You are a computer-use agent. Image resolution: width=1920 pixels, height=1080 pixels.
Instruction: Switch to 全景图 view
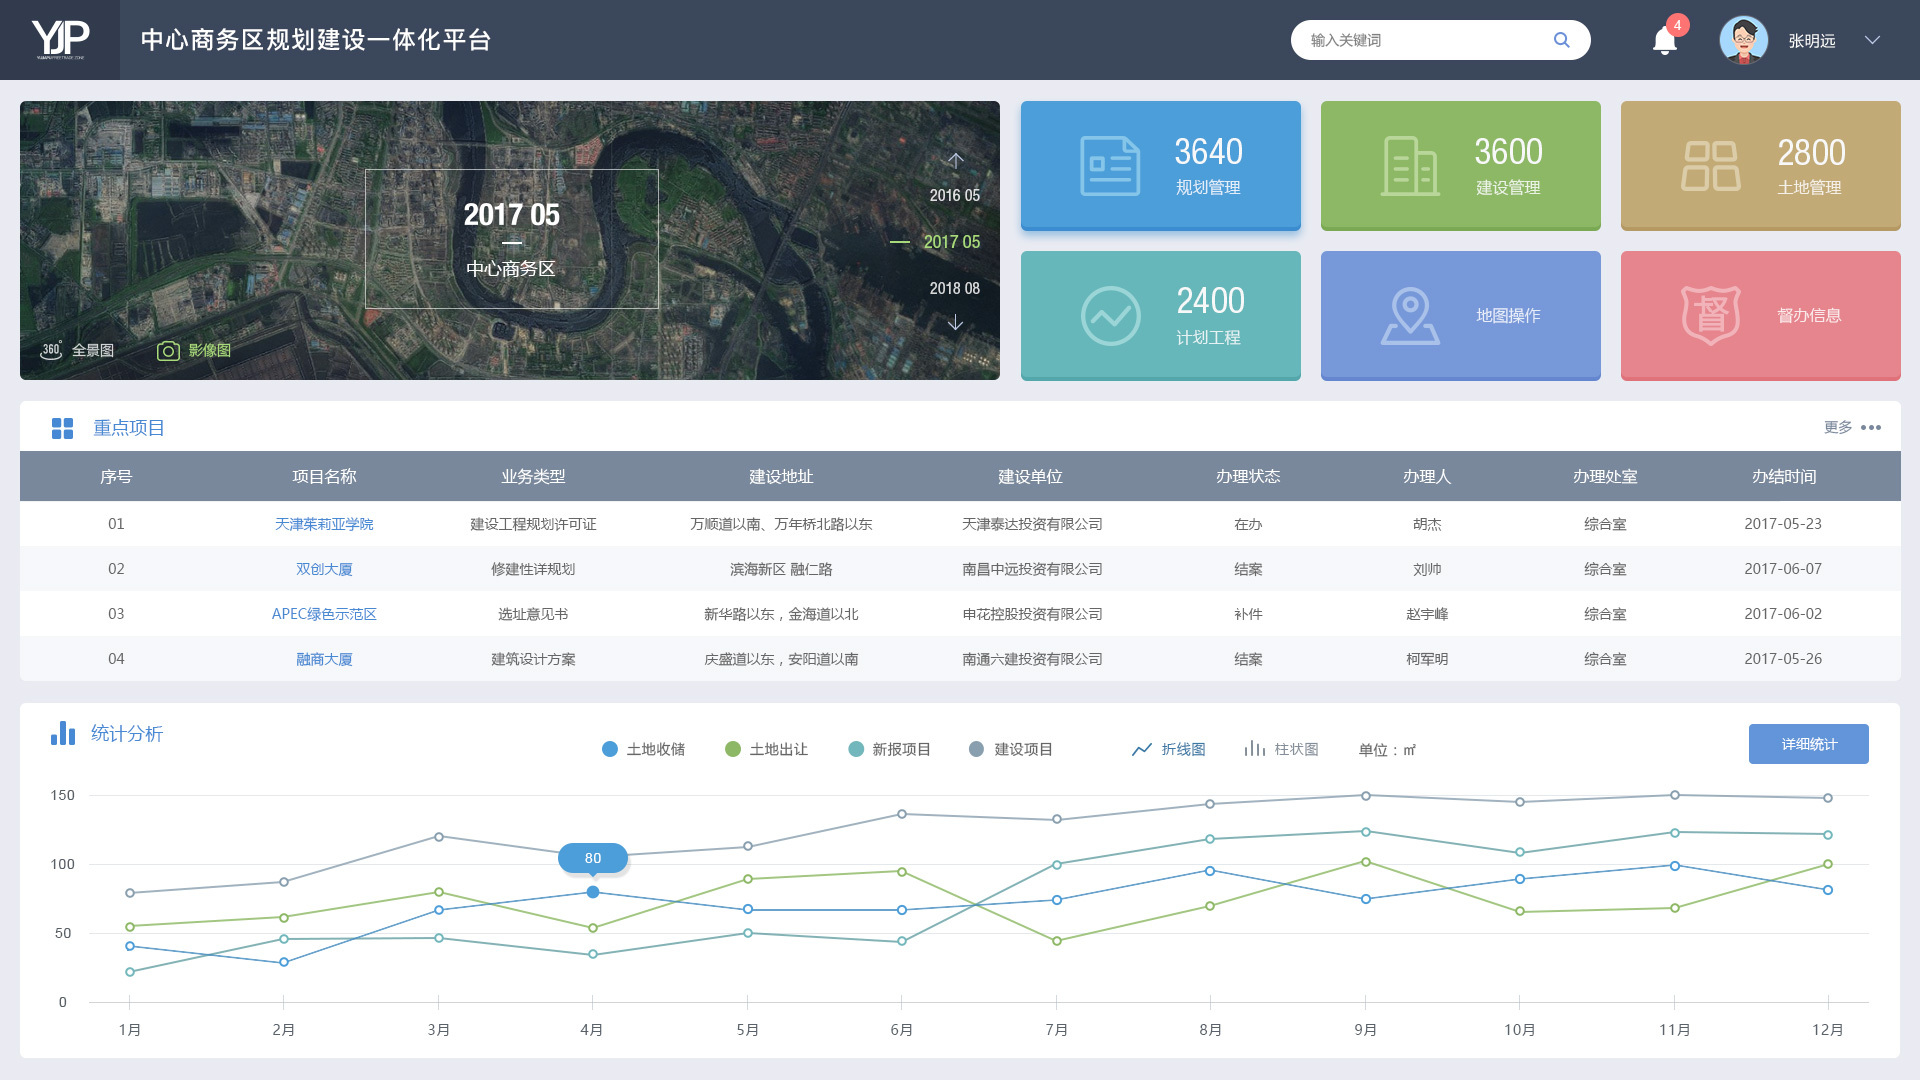click(92, 351)
